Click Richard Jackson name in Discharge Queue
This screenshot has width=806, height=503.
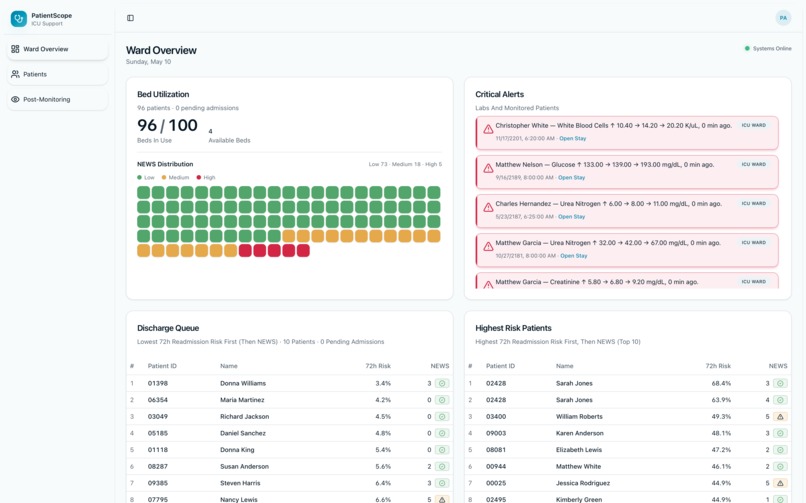[245, 417]
